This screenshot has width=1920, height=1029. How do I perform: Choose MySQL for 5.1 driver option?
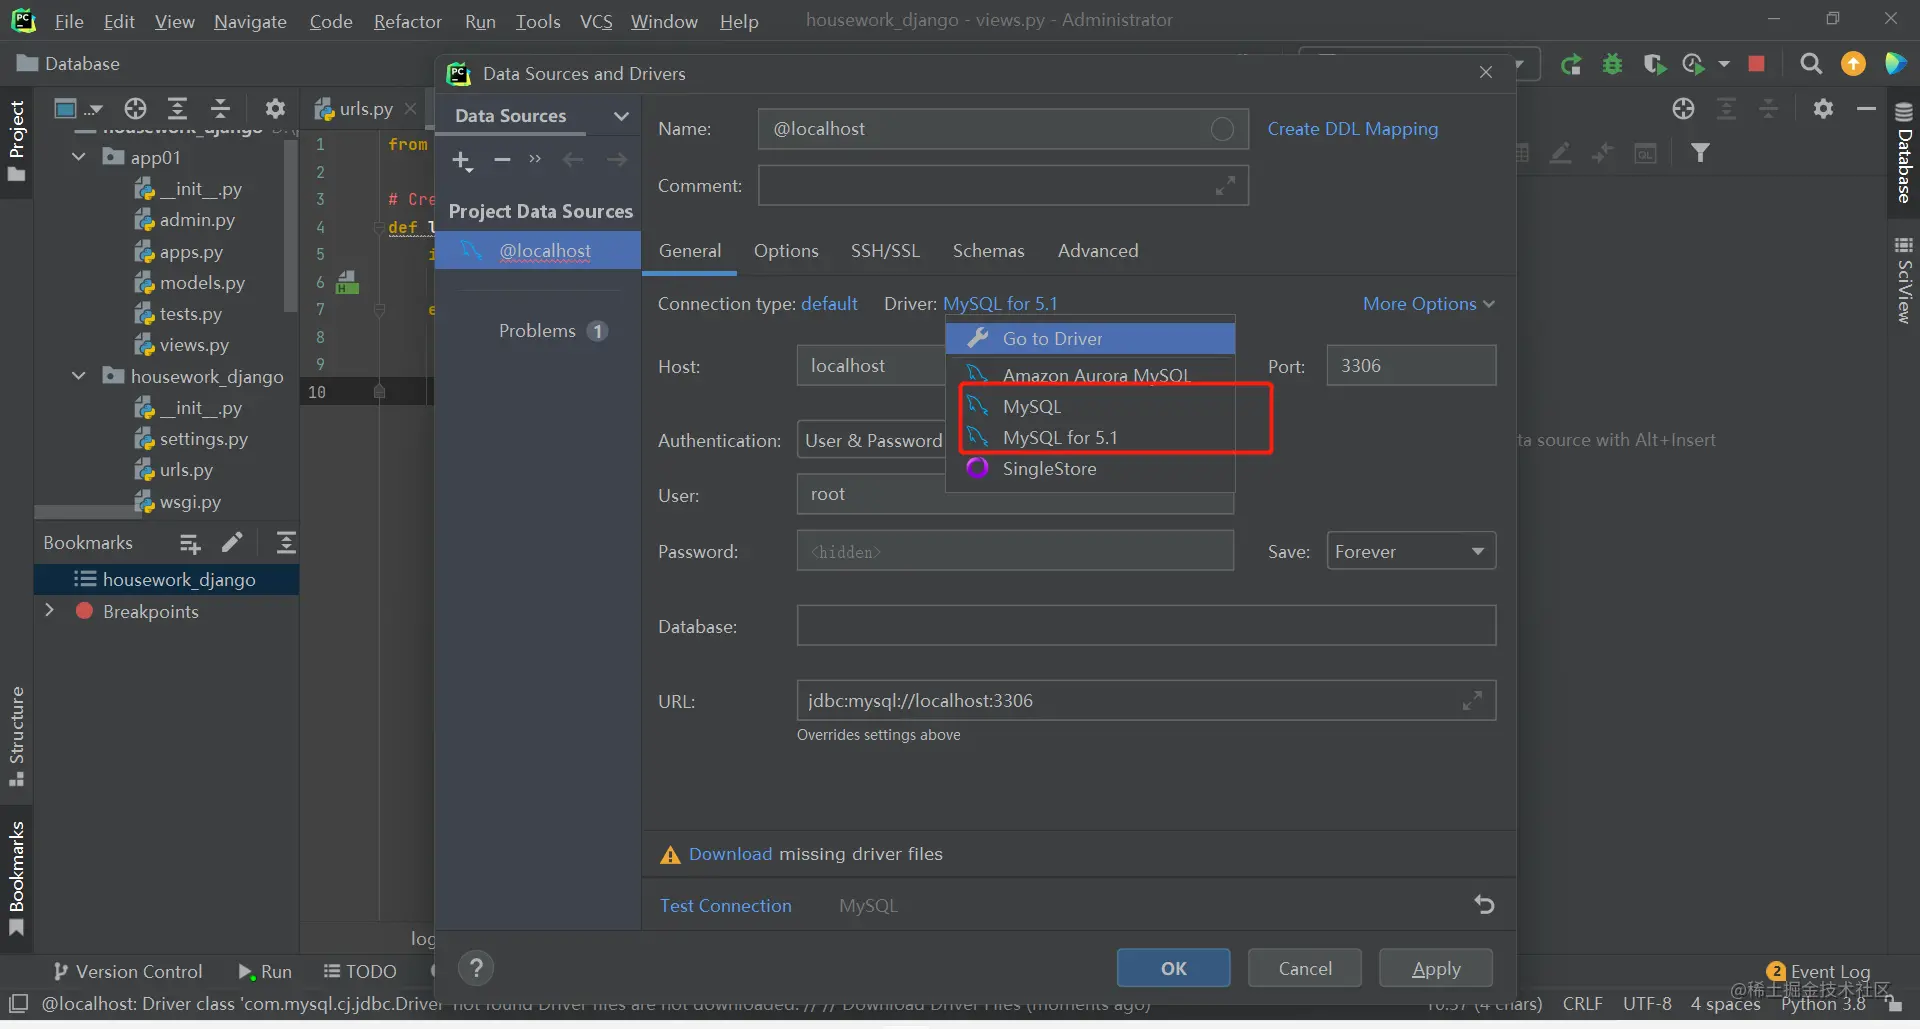(x=1090, y=438)
